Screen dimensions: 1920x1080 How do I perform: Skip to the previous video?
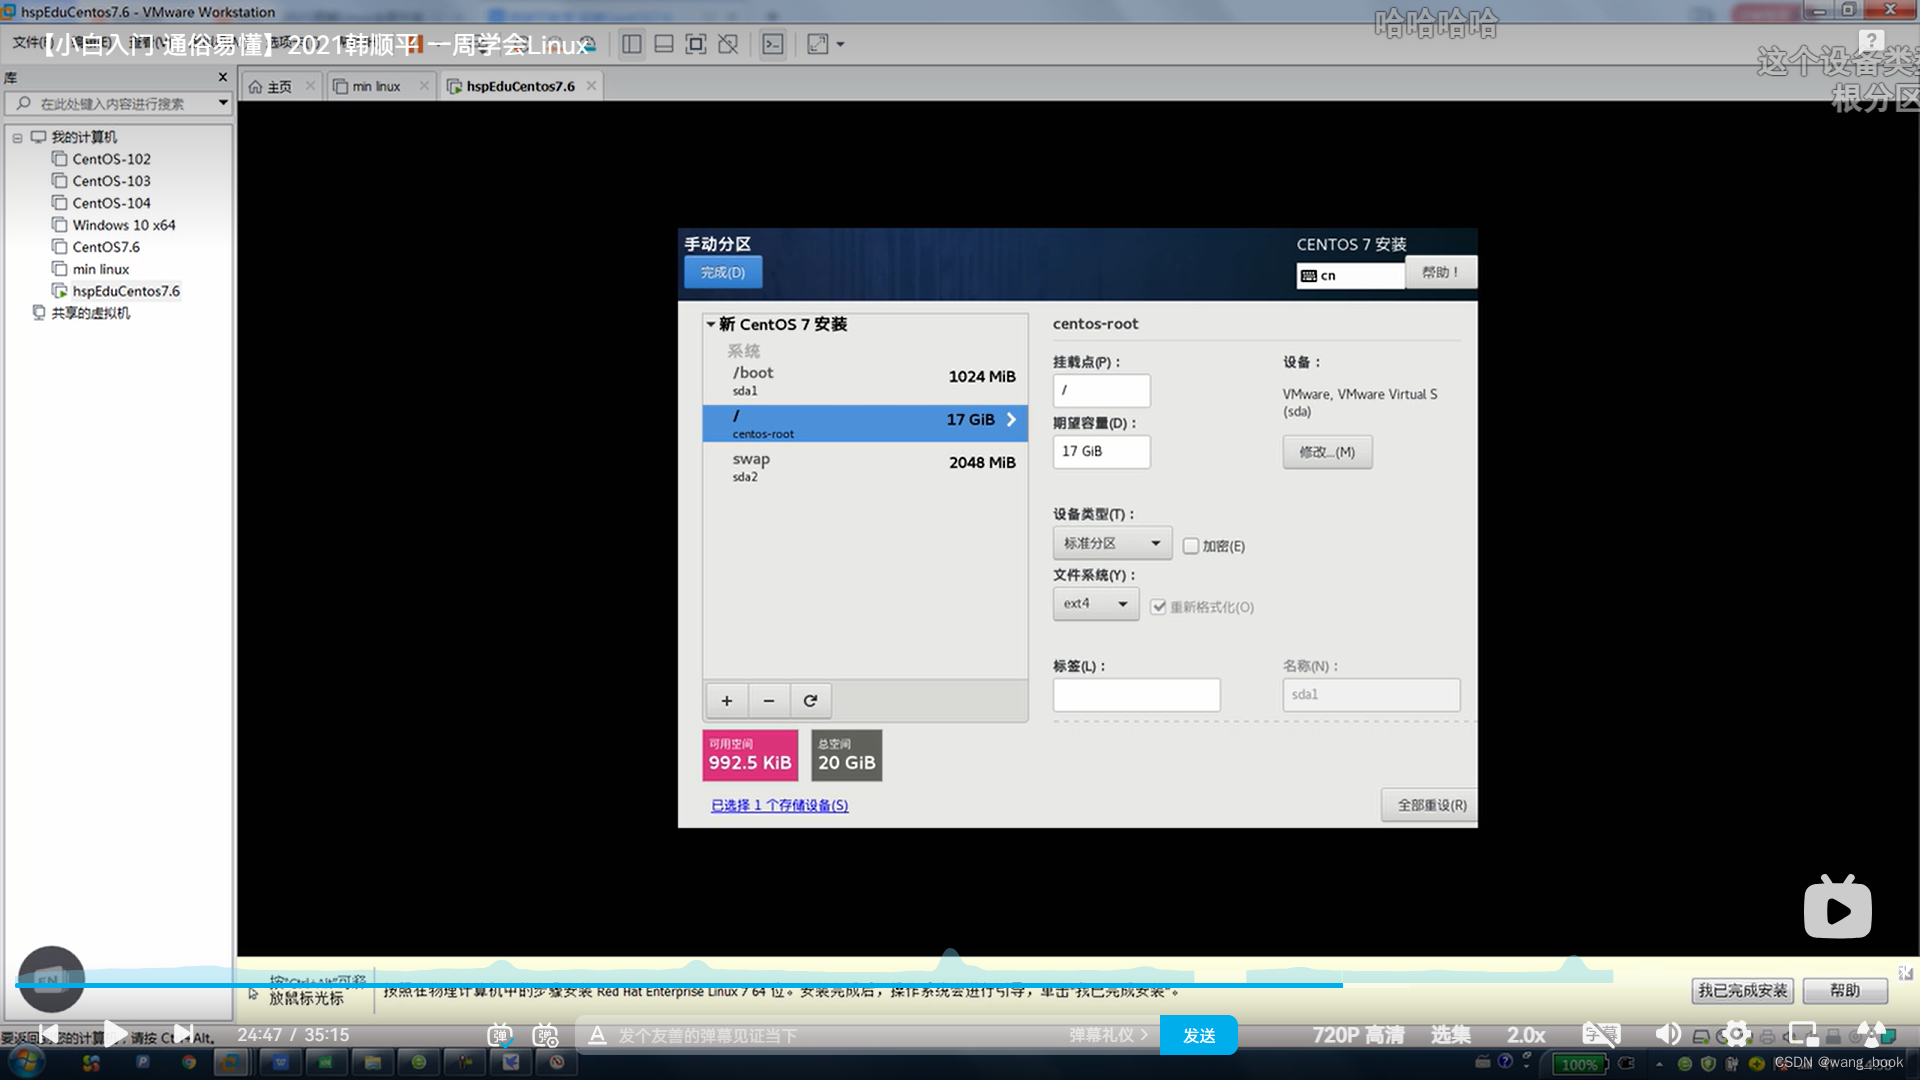click(x=48, y=1034)
